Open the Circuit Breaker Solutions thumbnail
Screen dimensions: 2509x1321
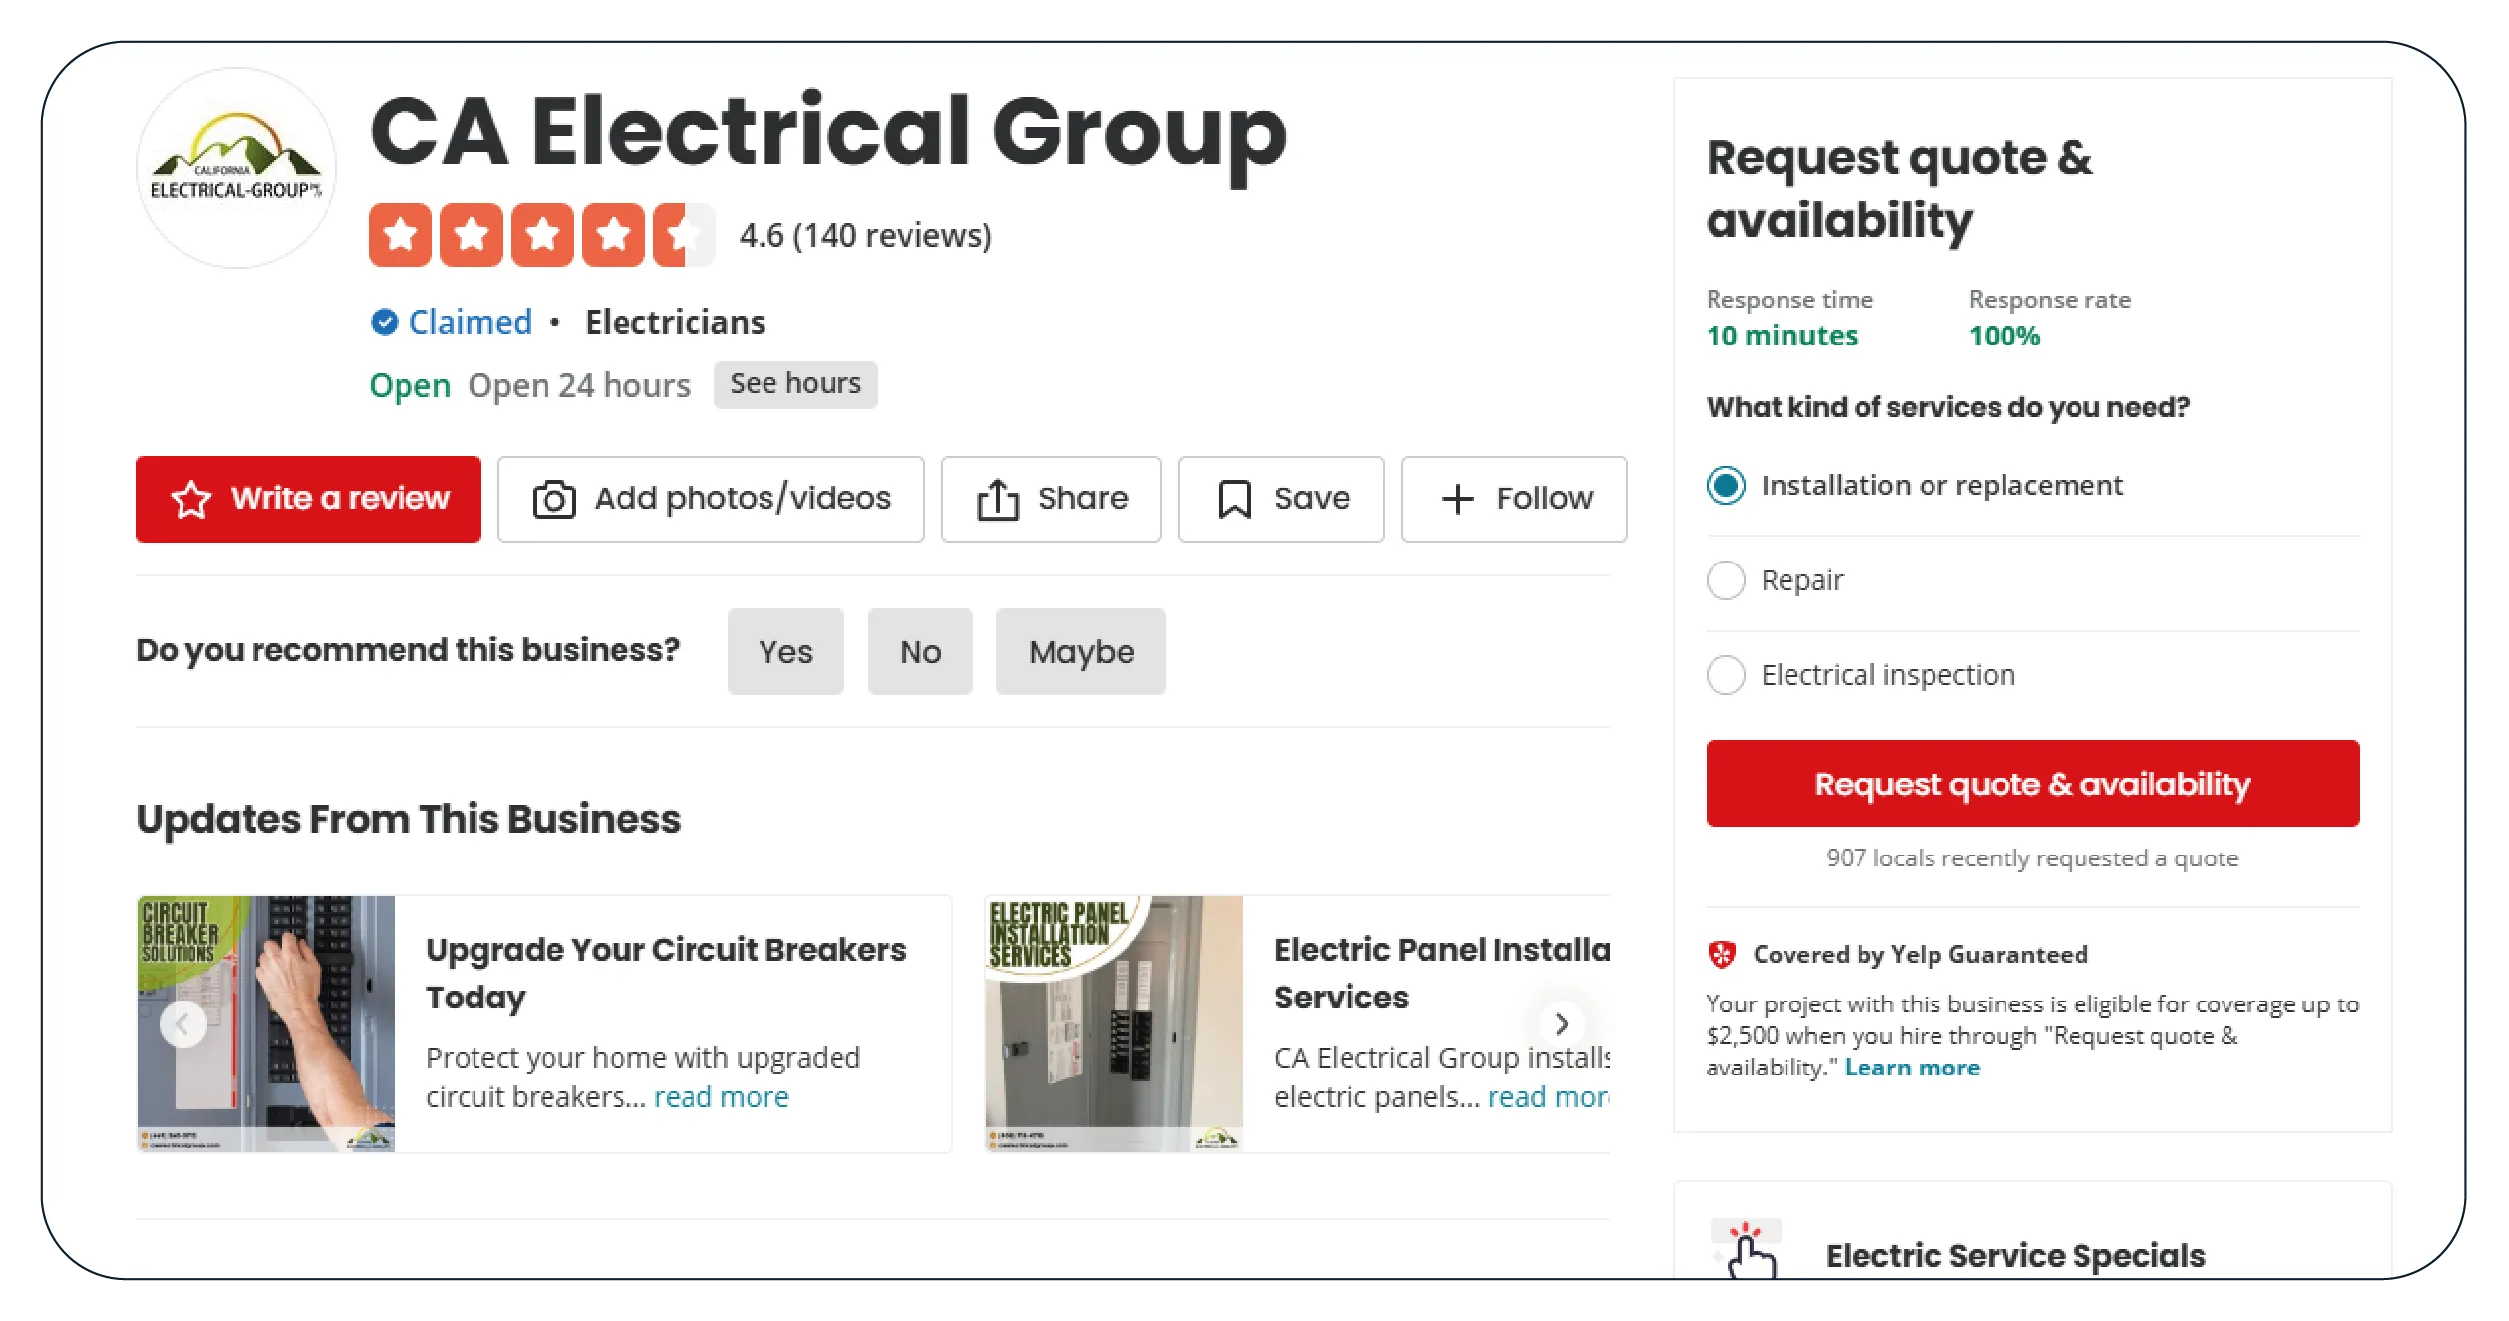pyautogui.click(x=266, y=1023)
